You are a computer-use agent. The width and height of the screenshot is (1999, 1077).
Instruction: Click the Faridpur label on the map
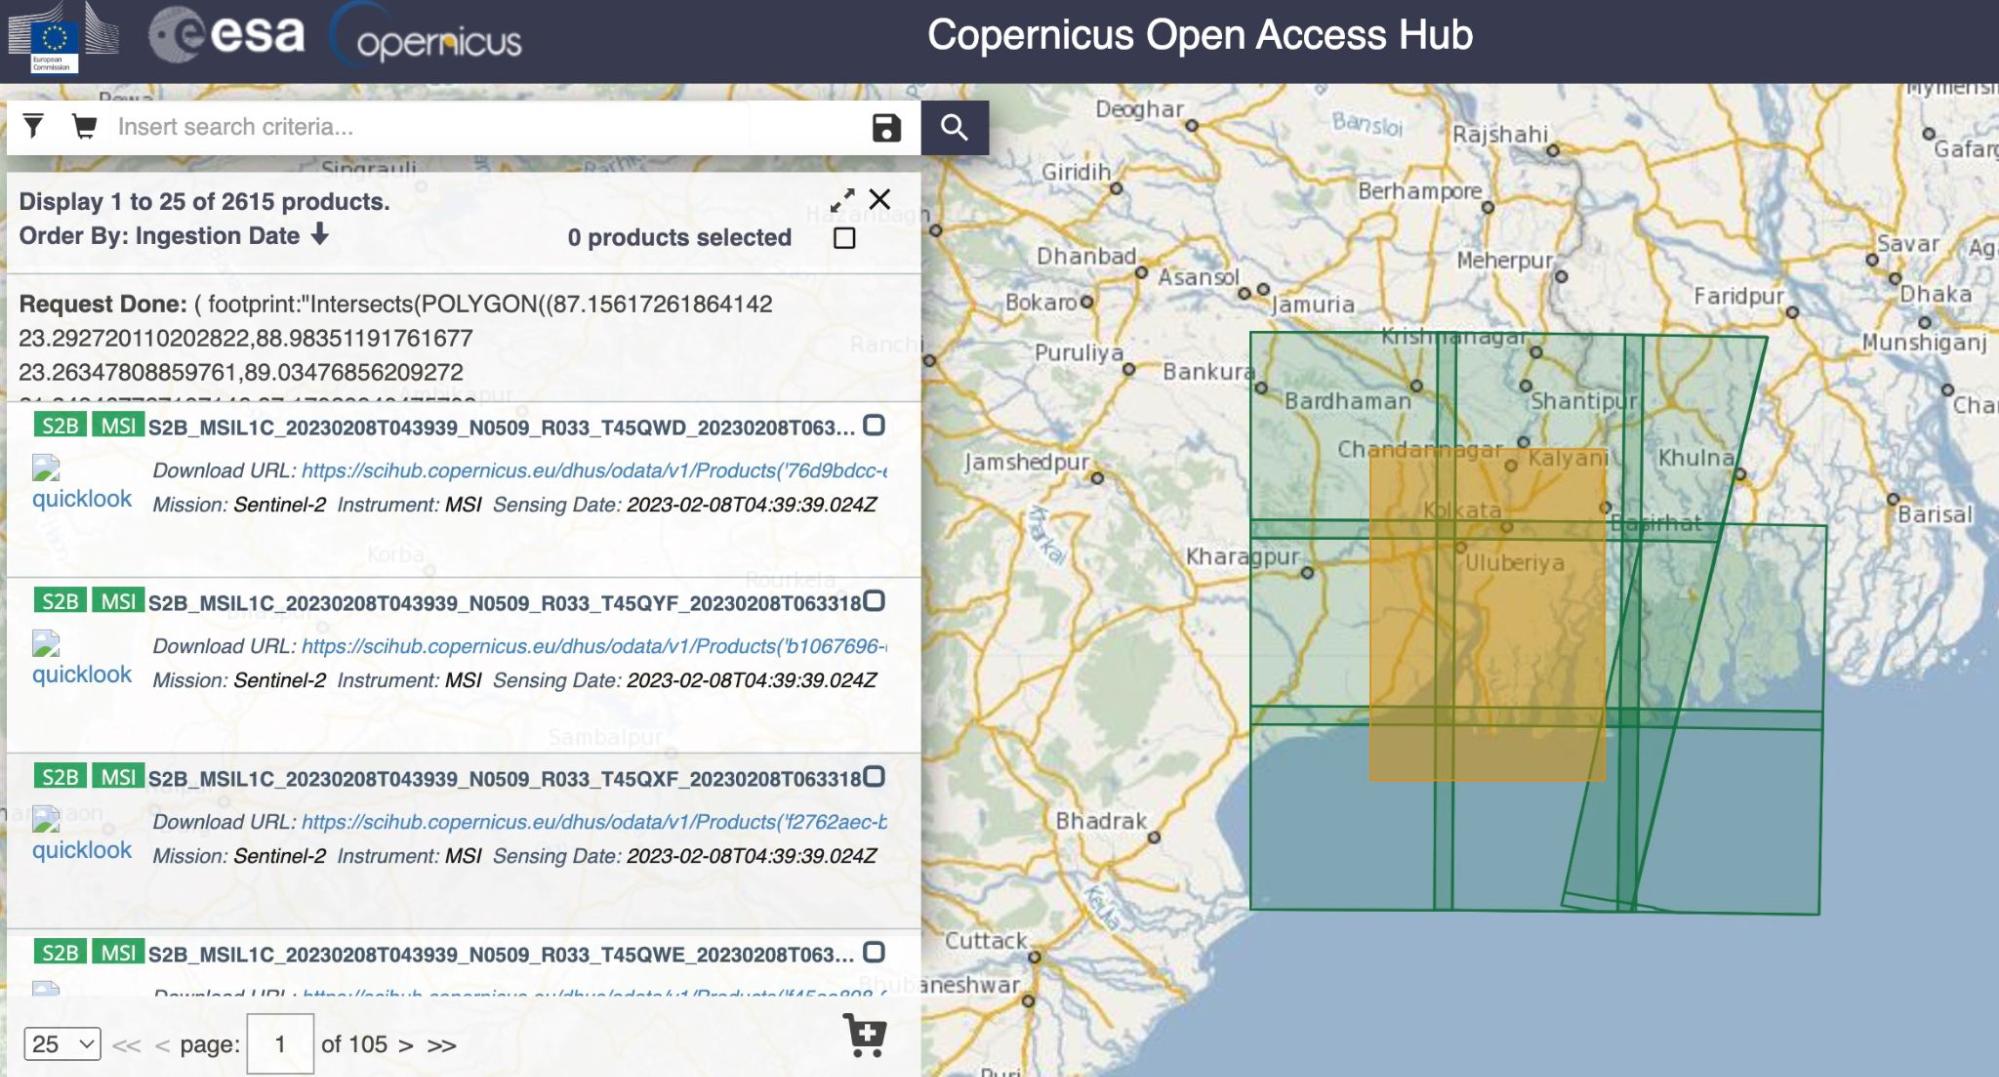click(x=1739, y=296)
